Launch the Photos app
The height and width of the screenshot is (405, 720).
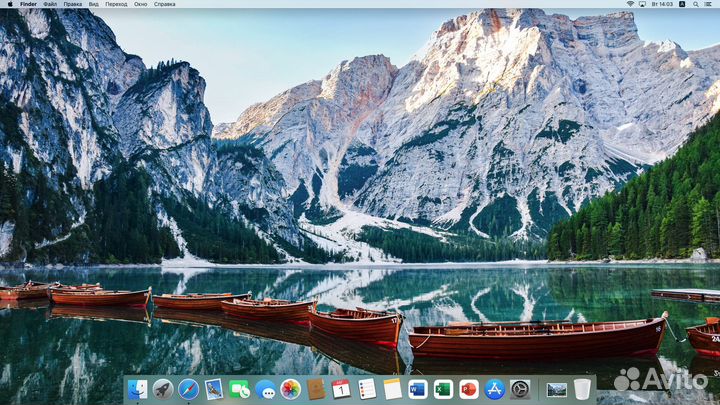(291, 389)
